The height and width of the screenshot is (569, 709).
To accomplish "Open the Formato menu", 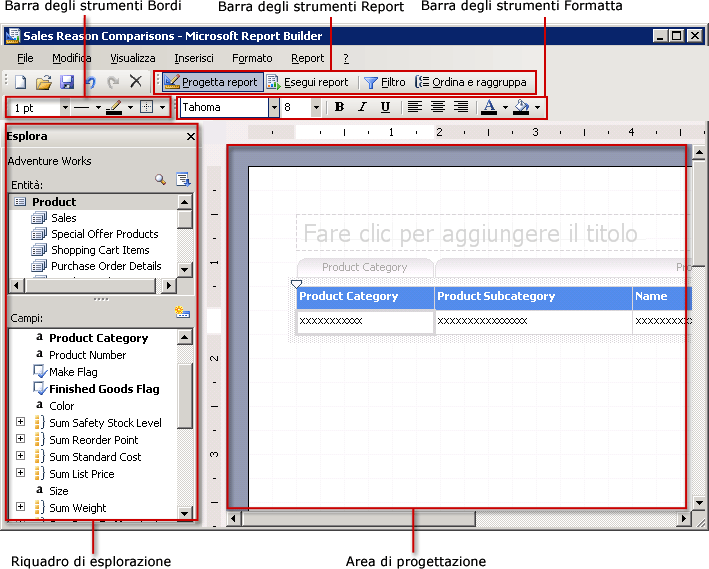I will point(251,58).
